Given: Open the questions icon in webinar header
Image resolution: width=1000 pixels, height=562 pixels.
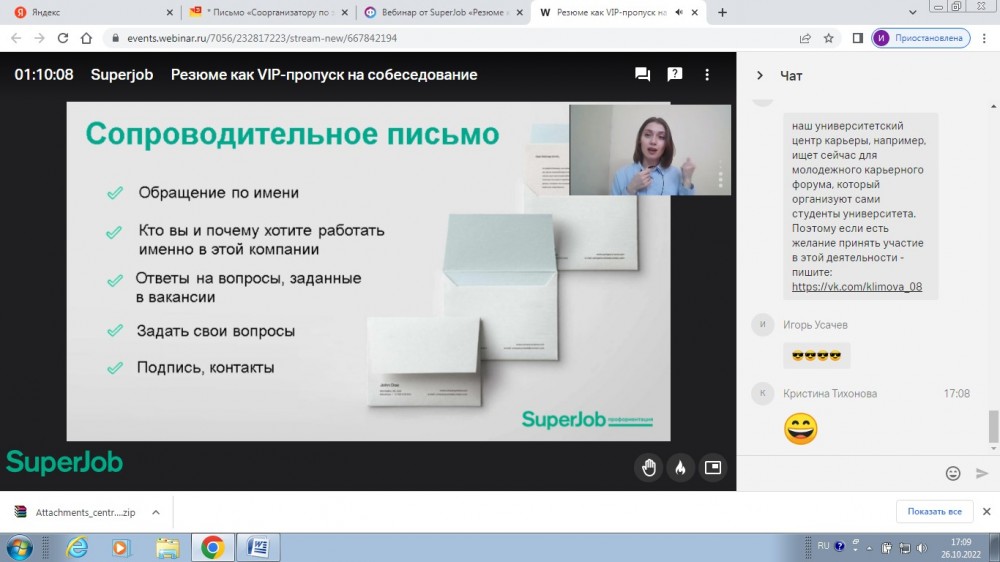Looking at the screenshot, I should tap(675, 75).
